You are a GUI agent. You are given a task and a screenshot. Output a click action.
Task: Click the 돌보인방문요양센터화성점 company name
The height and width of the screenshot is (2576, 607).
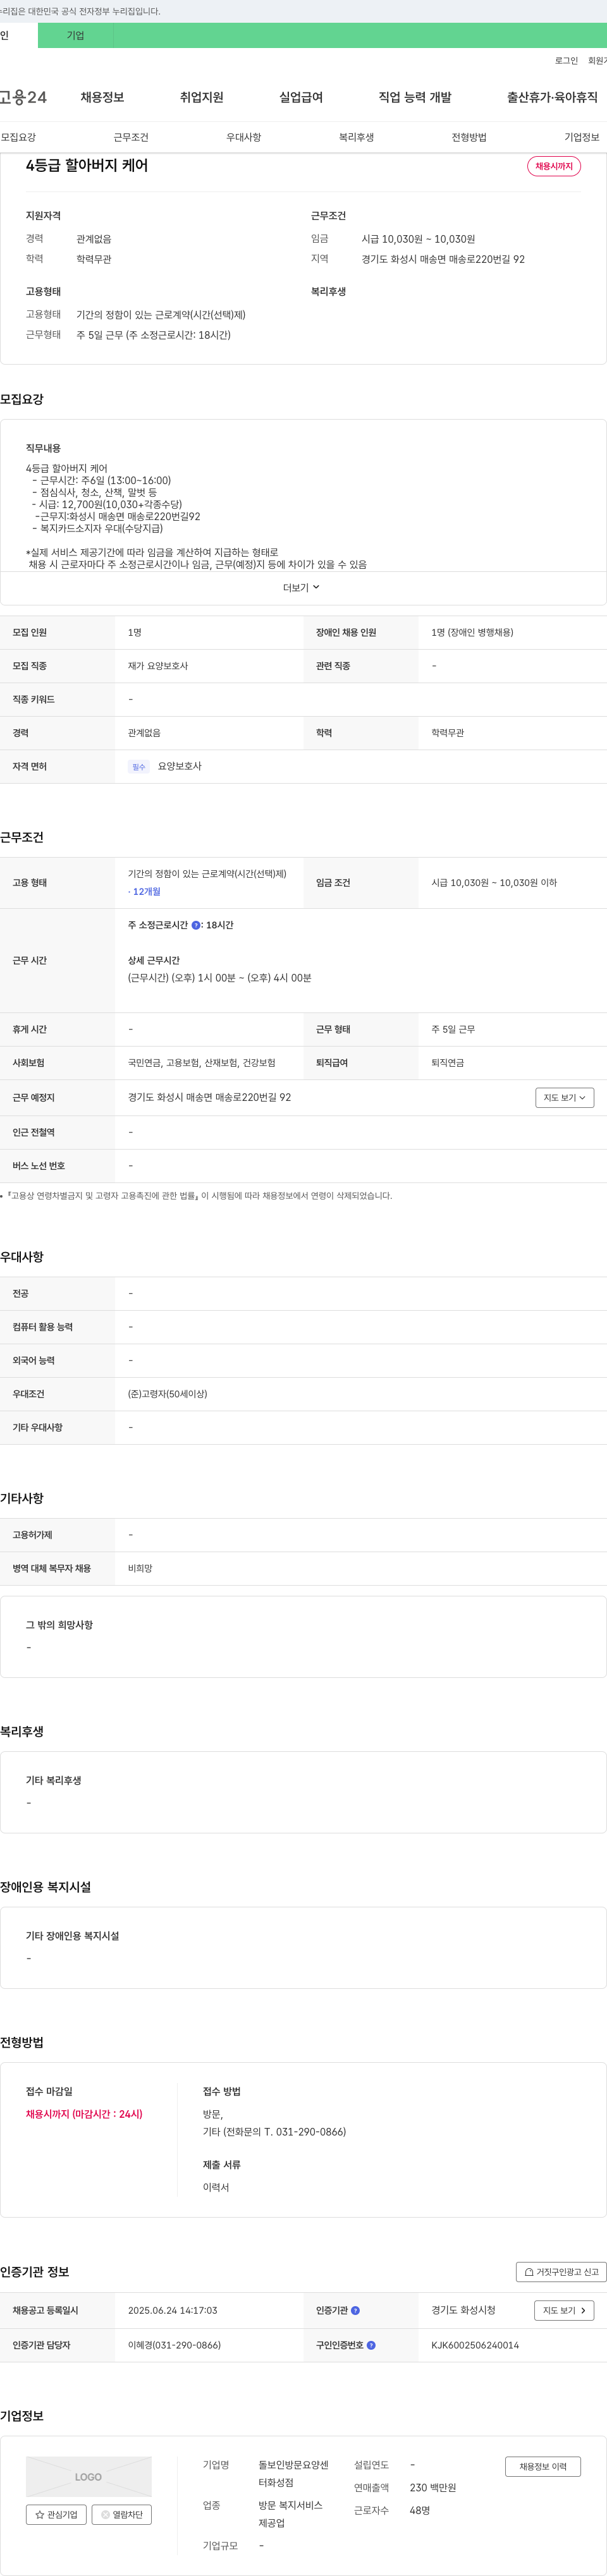pos(293,2474)
